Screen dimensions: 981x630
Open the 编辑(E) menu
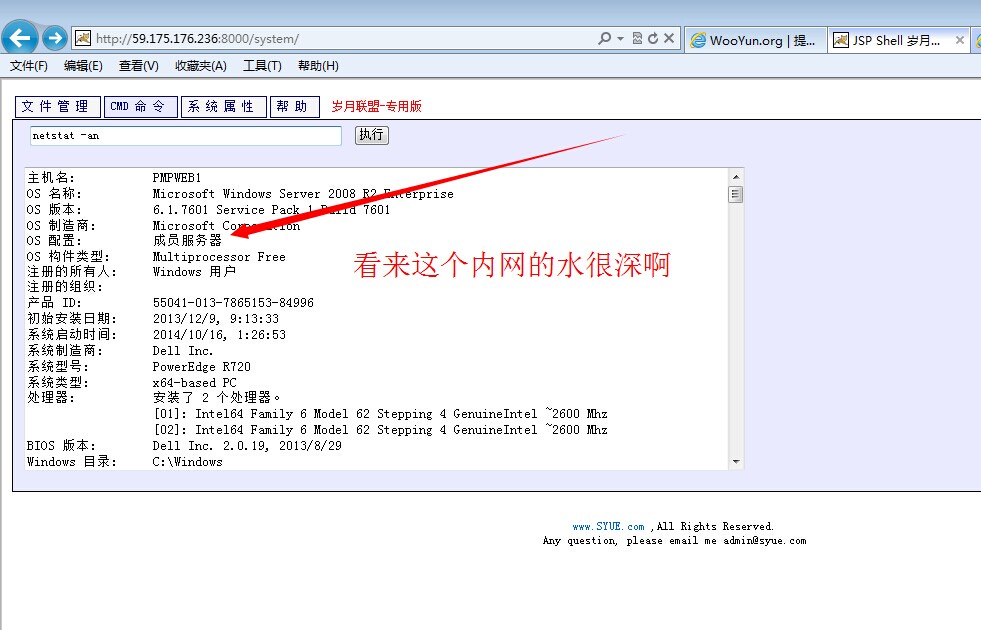pyautogui.click(x=83, y=66)
